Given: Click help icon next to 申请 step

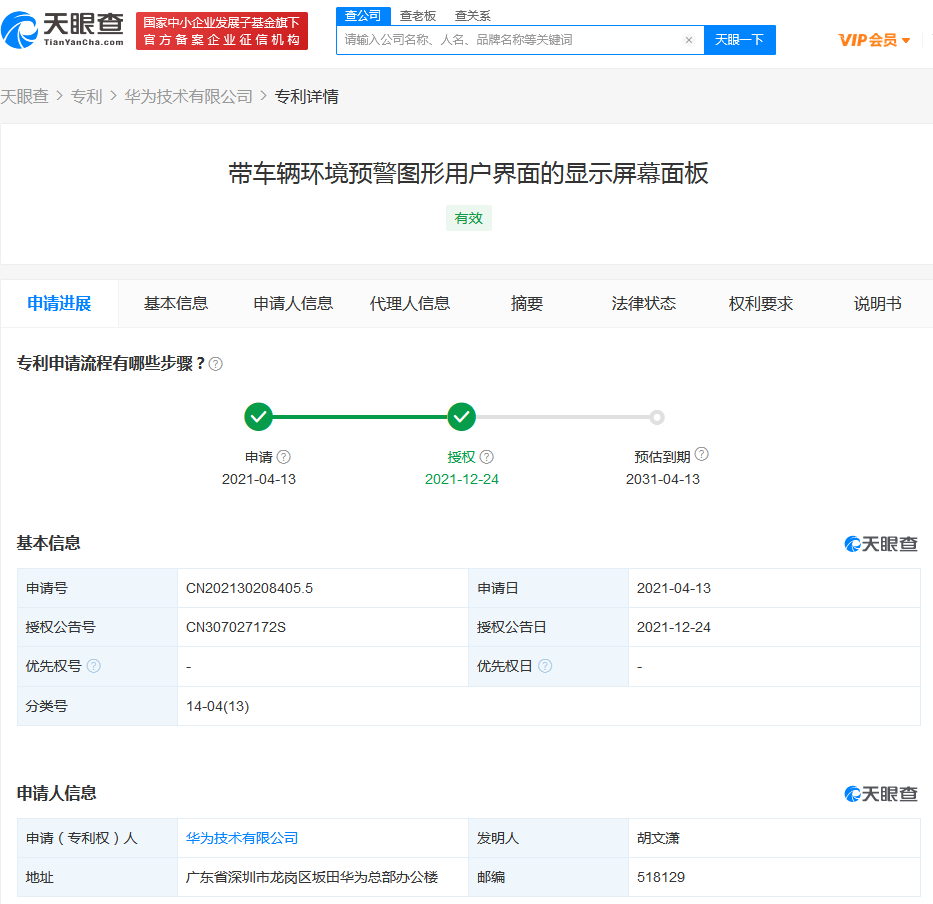Looking at the screenshot, I should (x=284, y=457).
